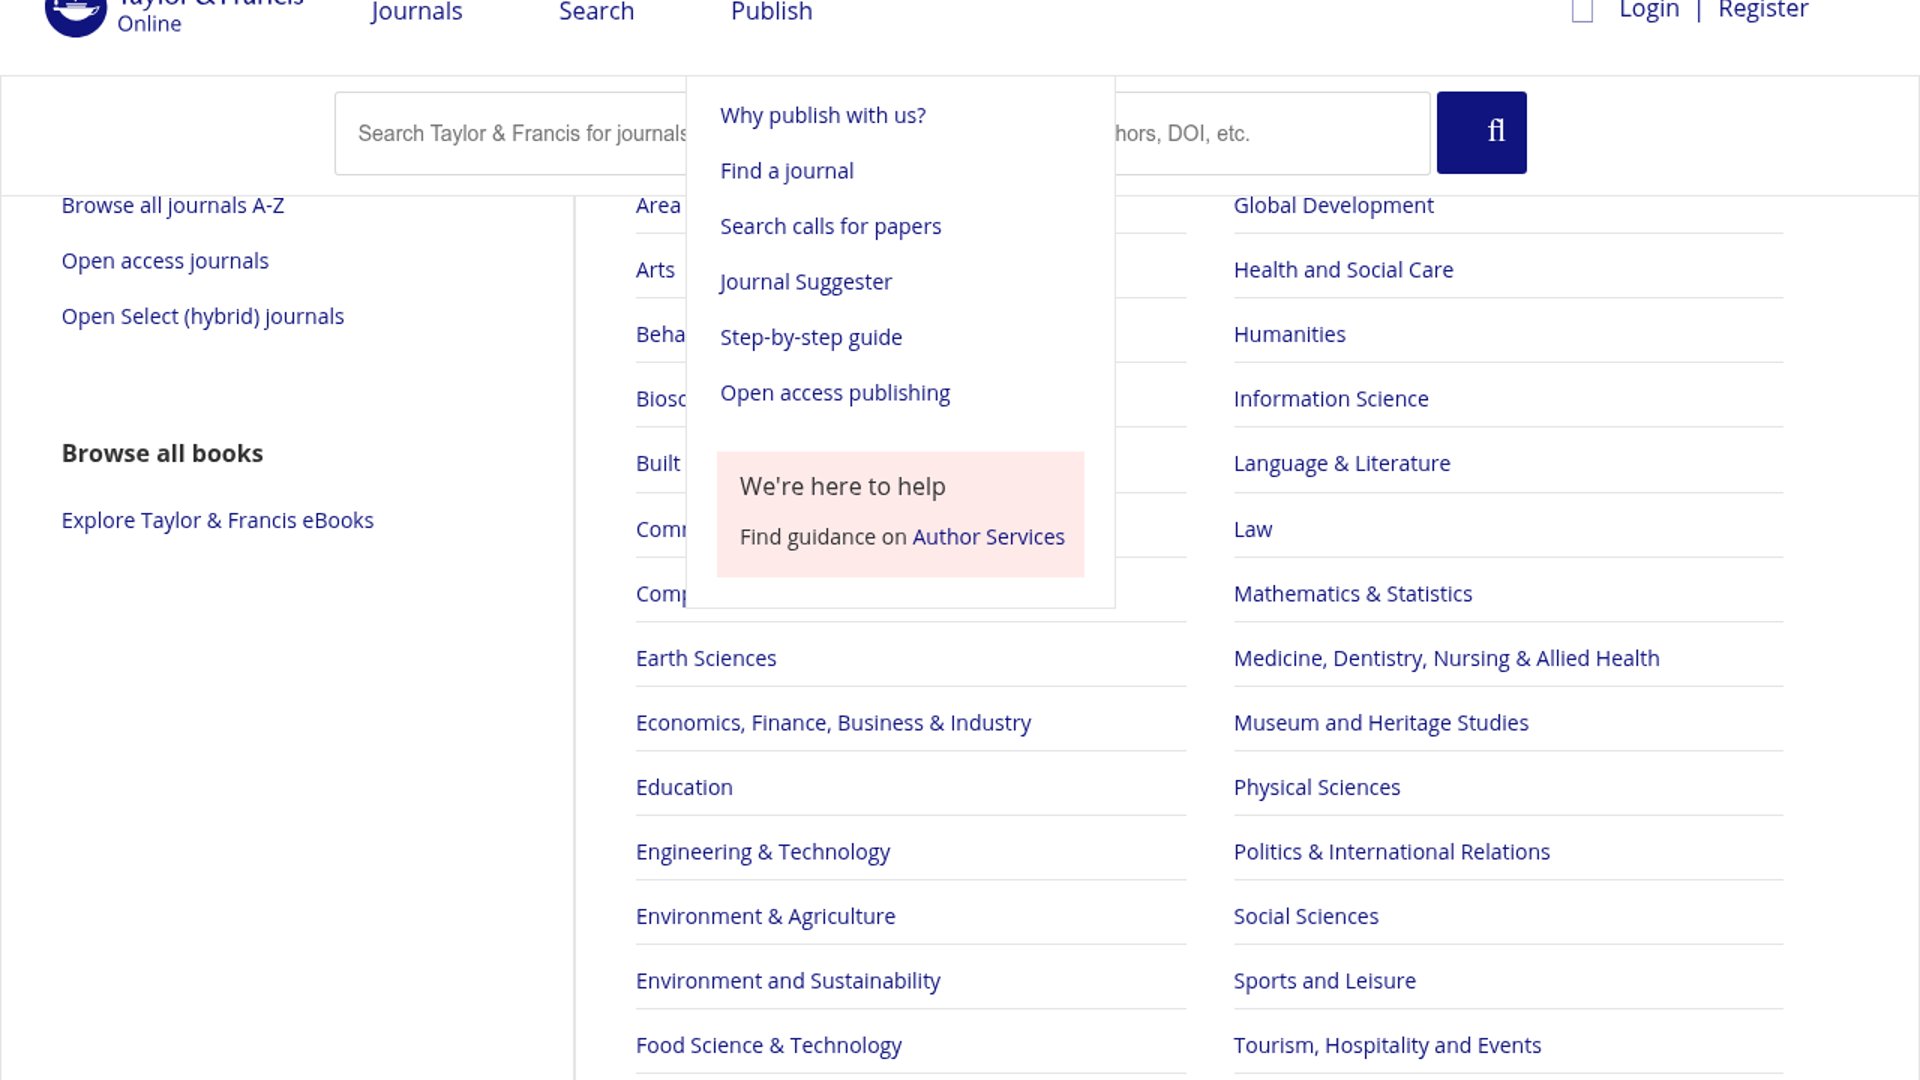
Task: Click the Register link
Action: pos(1763,11)
